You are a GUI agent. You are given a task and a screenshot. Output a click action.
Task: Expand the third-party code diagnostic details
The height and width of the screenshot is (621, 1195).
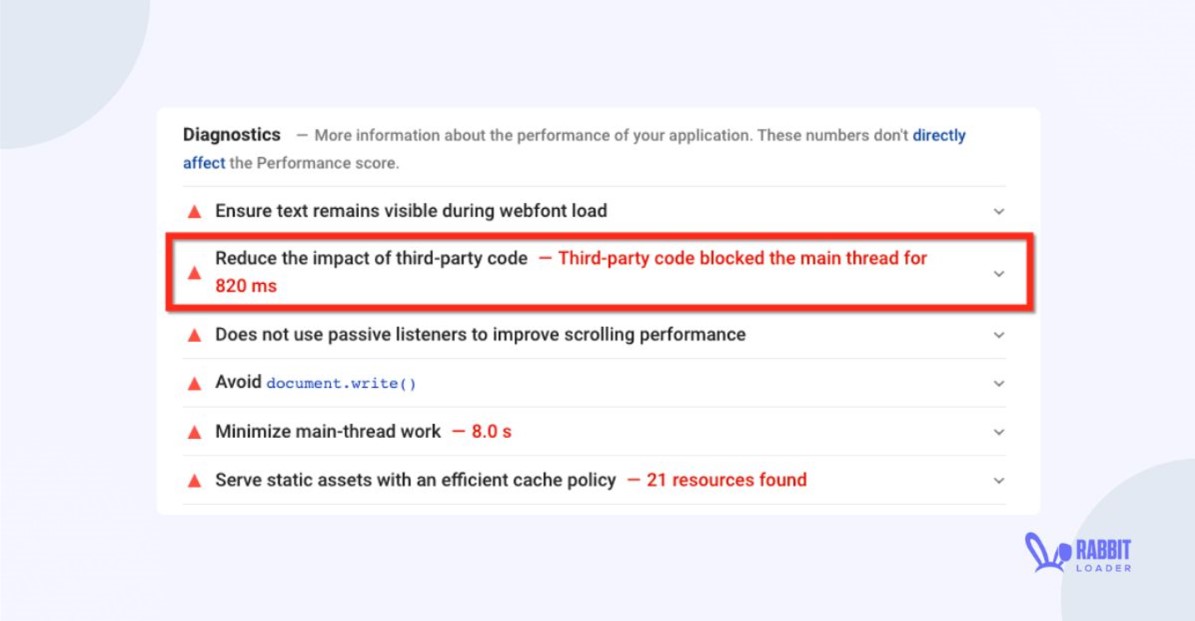coord(998,273)
